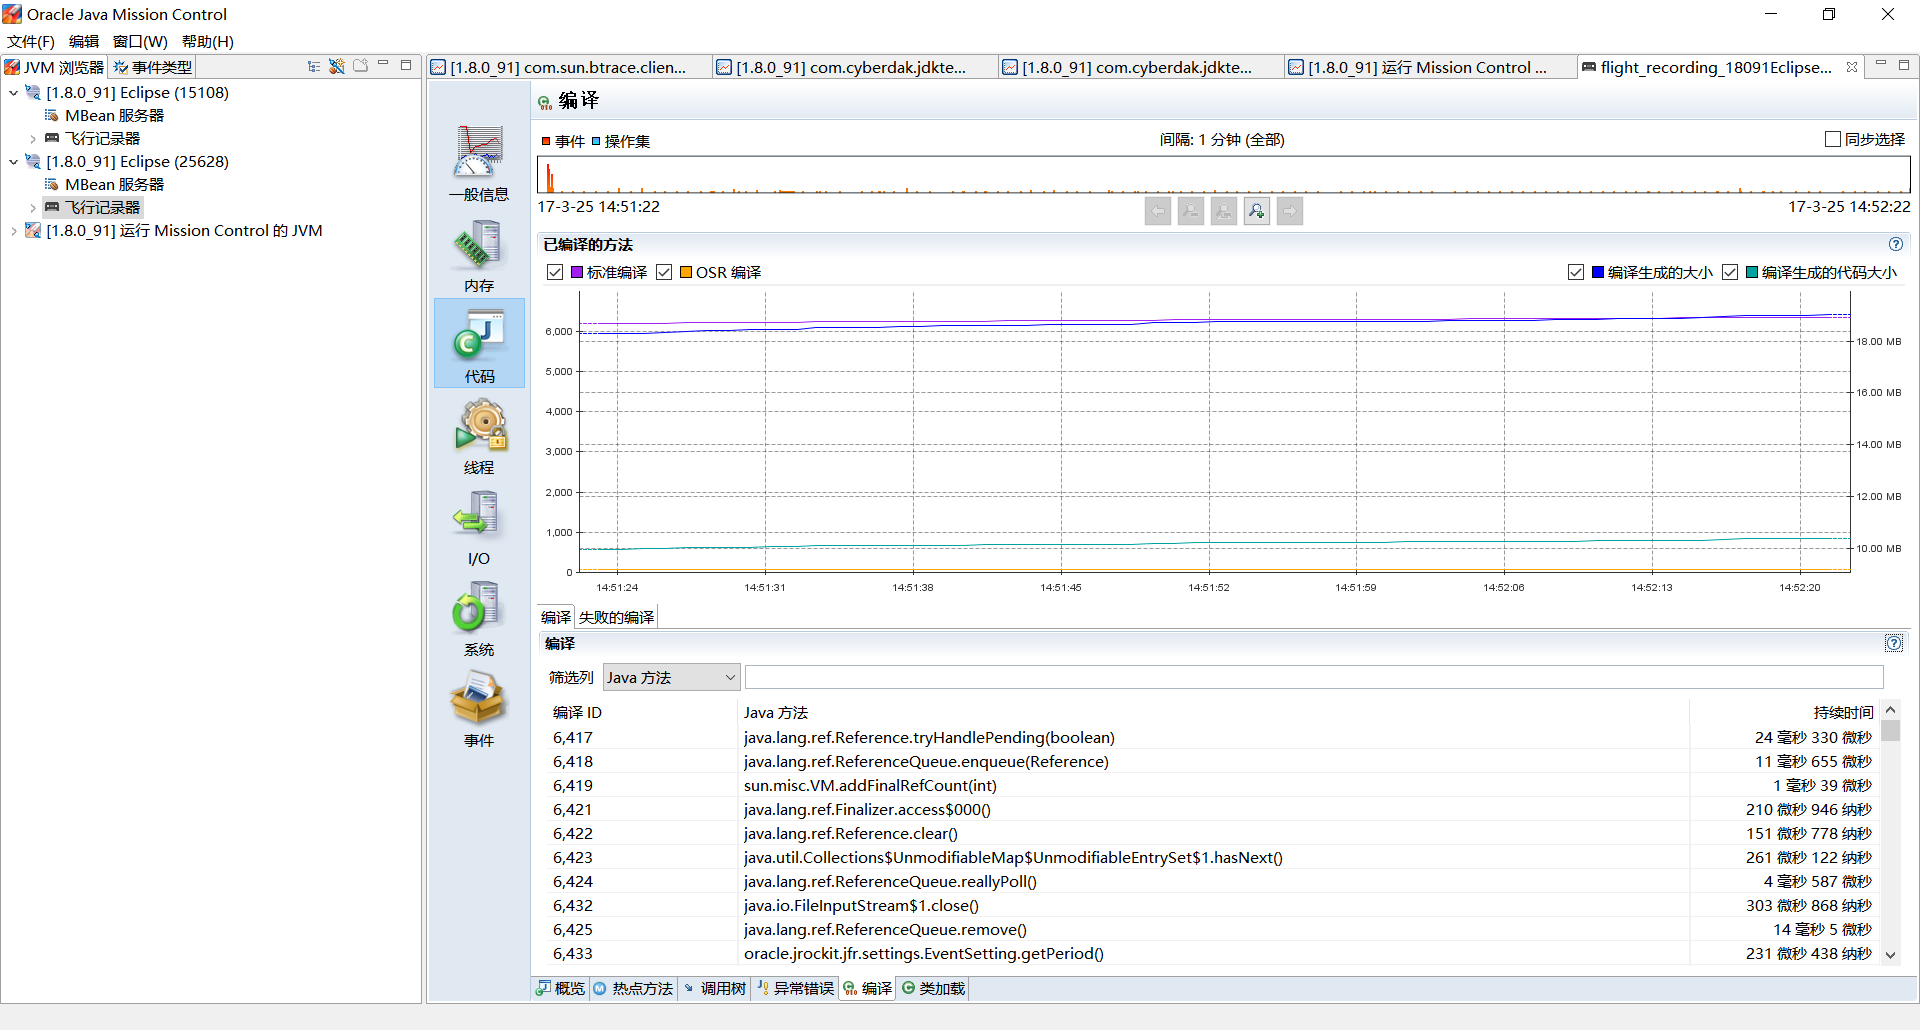Open the 窗口(W) menu
Image resolution: width=1920 pixels, height=1030 pixels.
coord(140,41)
